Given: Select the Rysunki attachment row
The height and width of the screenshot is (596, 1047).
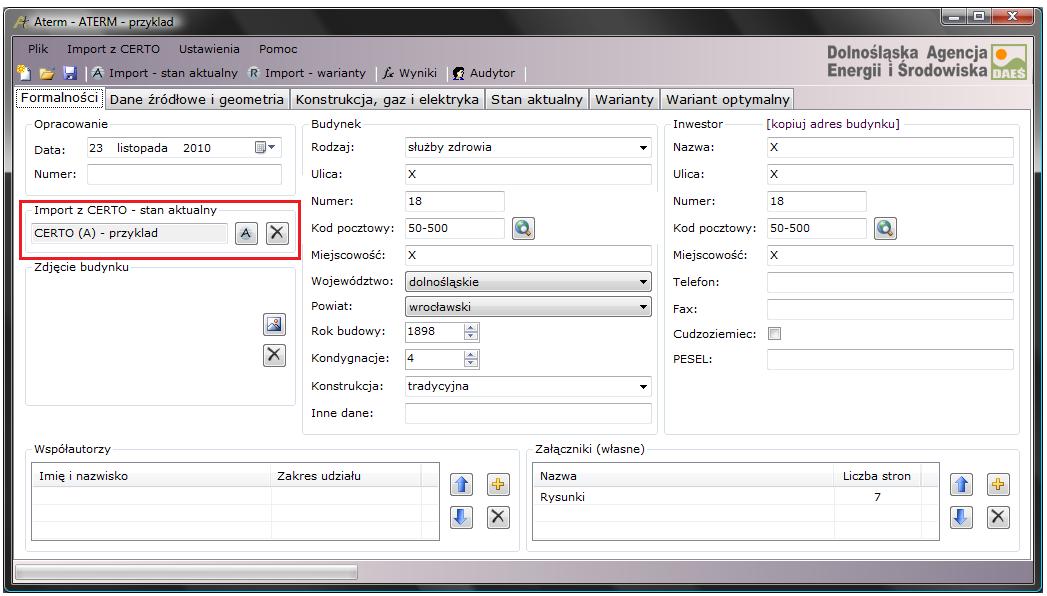Looking at the screenshot, I should [736, 497].
